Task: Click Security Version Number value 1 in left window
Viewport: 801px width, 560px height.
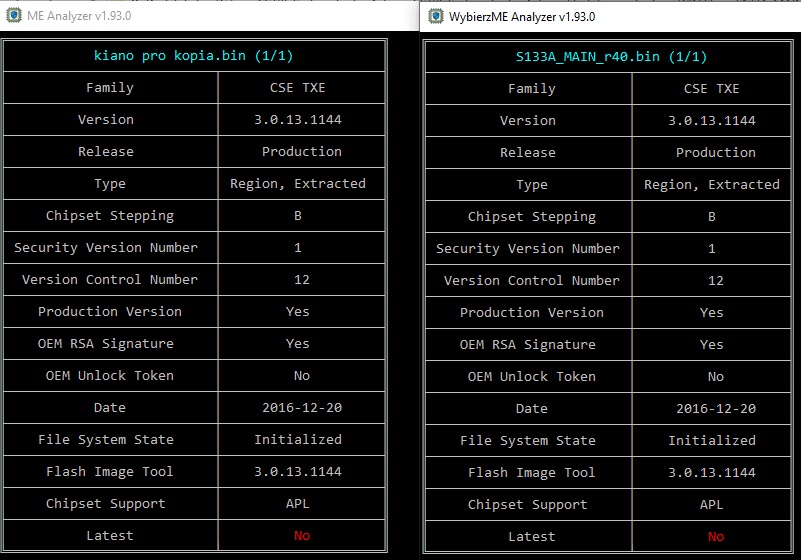Action: (298, 248)
